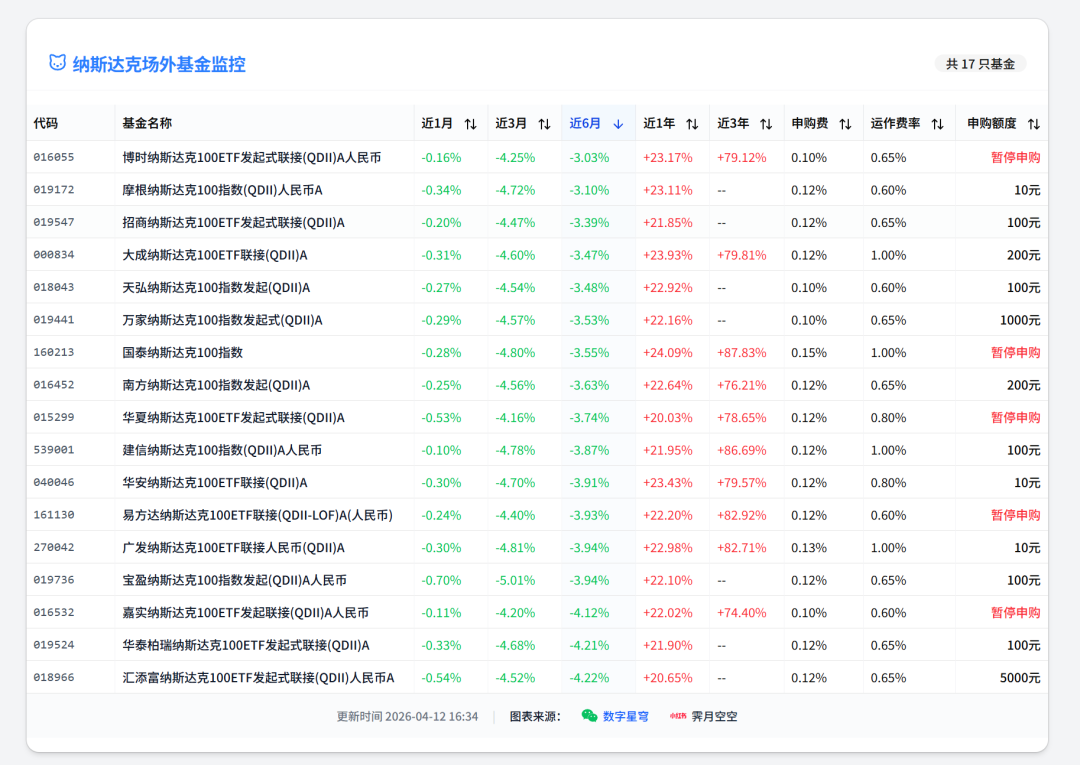Image resolution: width=1080 pixels, height=765 pixels.
Task: Open 广发纳斯达克100ETF联接人民币 fund row
Action: coord(233,547)
